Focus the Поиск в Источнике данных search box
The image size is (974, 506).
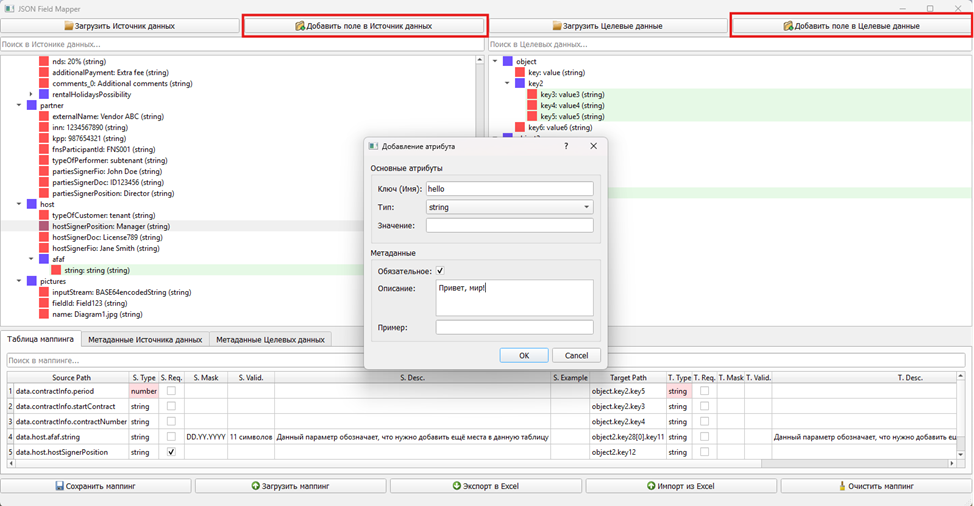242,45
